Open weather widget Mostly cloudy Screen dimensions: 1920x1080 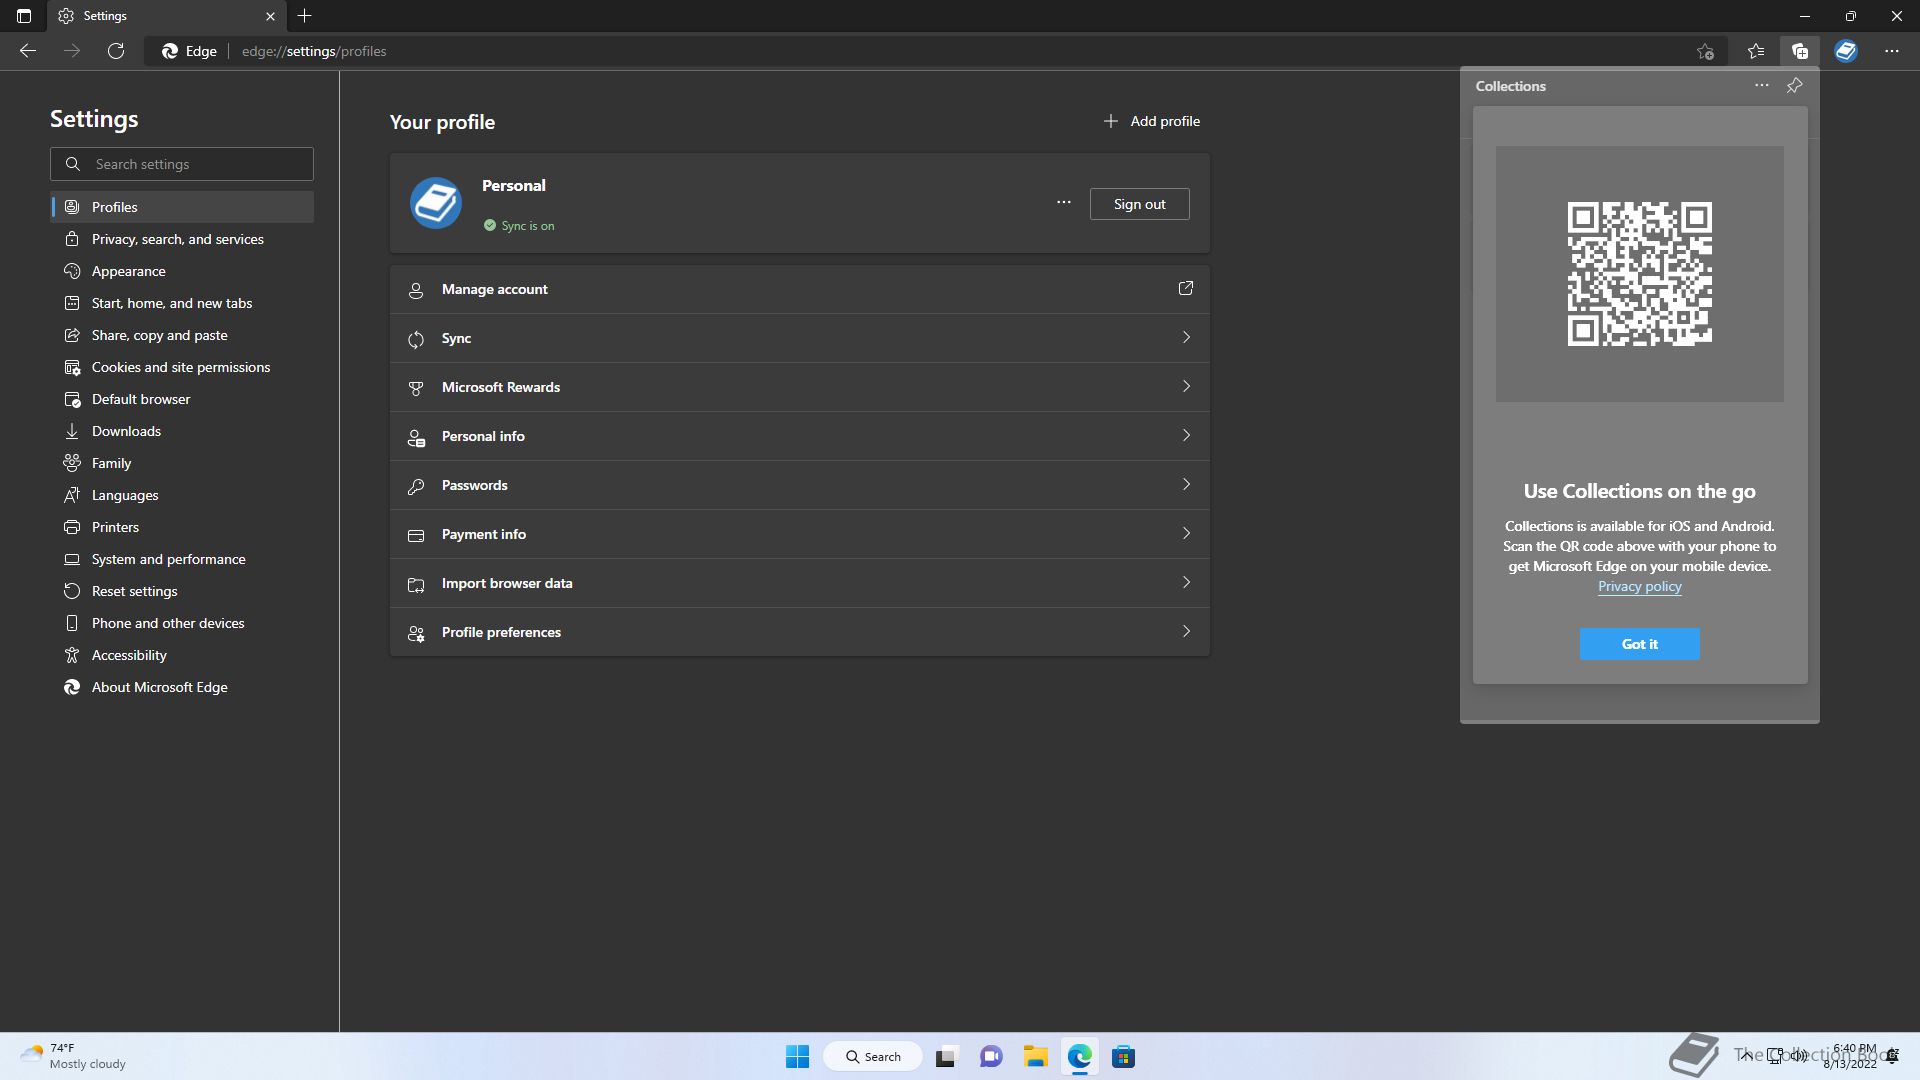pos(73,1056)
